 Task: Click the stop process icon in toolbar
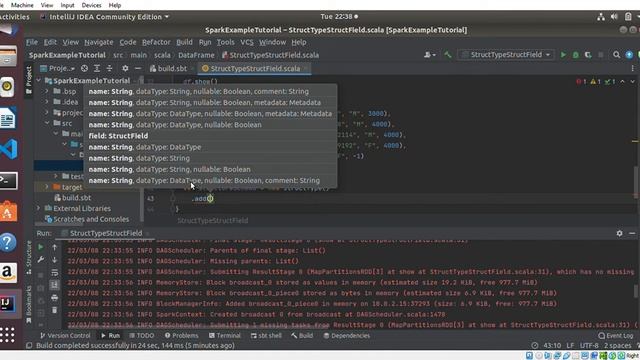point(600,55)
